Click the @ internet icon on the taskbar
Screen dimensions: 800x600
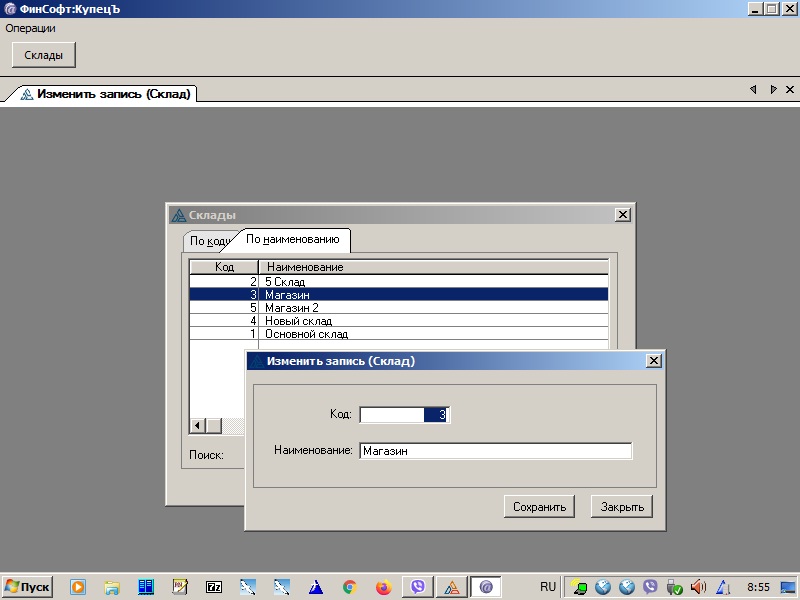click(x=487, y=587)
